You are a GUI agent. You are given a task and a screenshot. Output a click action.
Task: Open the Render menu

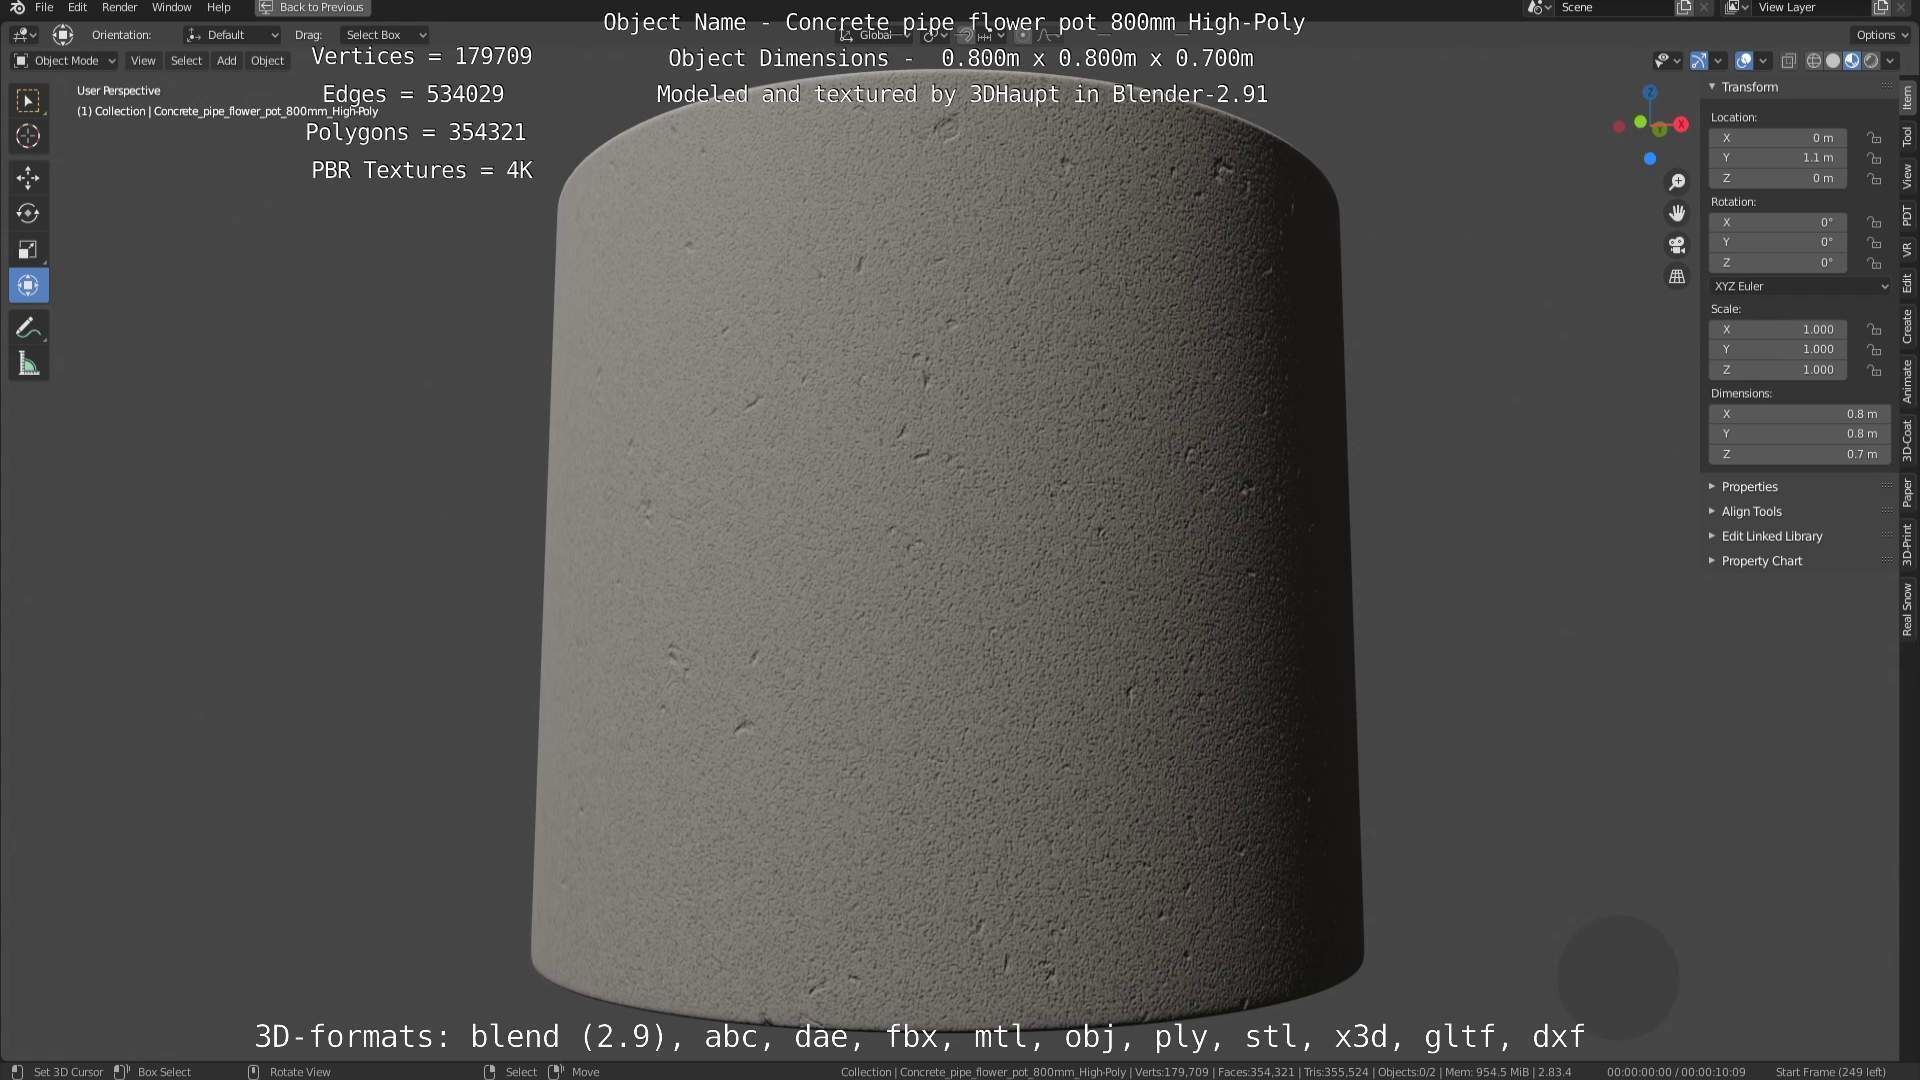pyautogui.click(x=119, y=8)
